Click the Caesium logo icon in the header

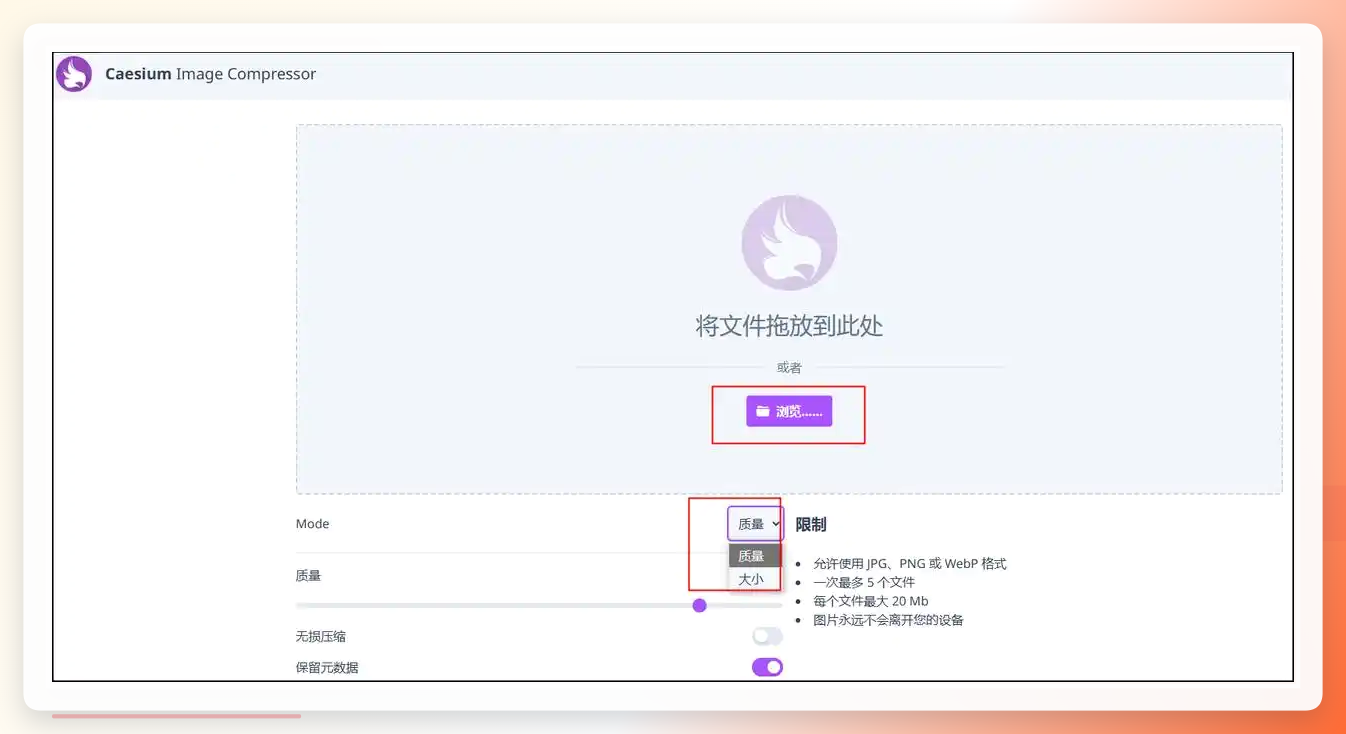tap(74, 74)
